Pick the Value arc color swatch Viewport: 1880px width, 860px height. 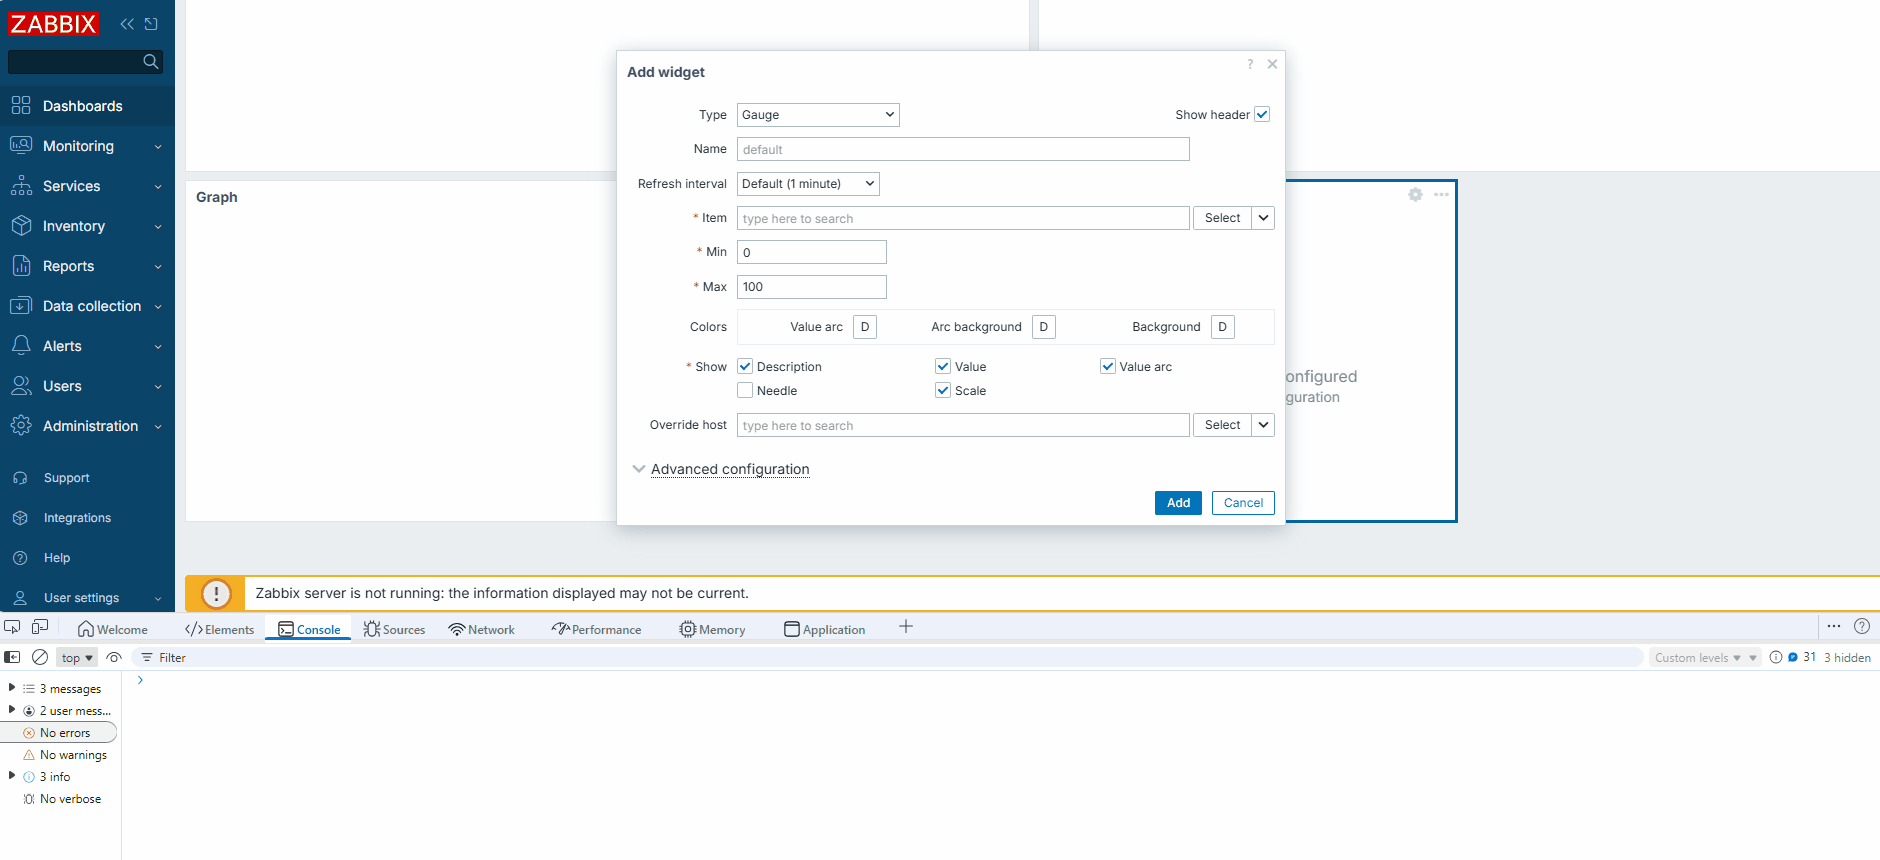click(x=865, y=327)
